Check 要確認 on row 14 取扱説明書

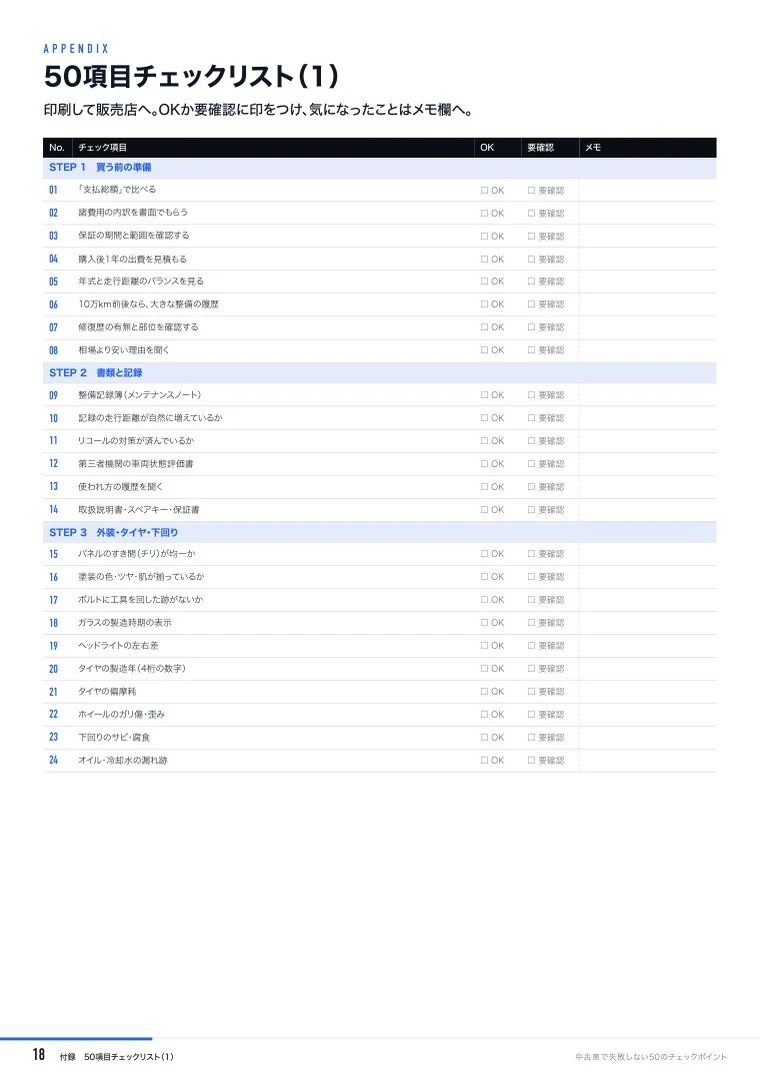tap(531, 510)
